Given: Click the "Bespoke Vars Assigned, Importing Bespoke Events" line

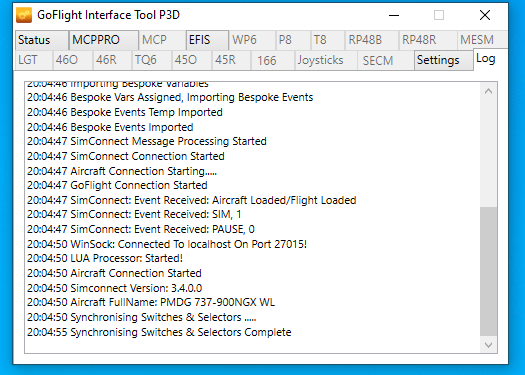Looking at the screenshot, I should [170, 97].
